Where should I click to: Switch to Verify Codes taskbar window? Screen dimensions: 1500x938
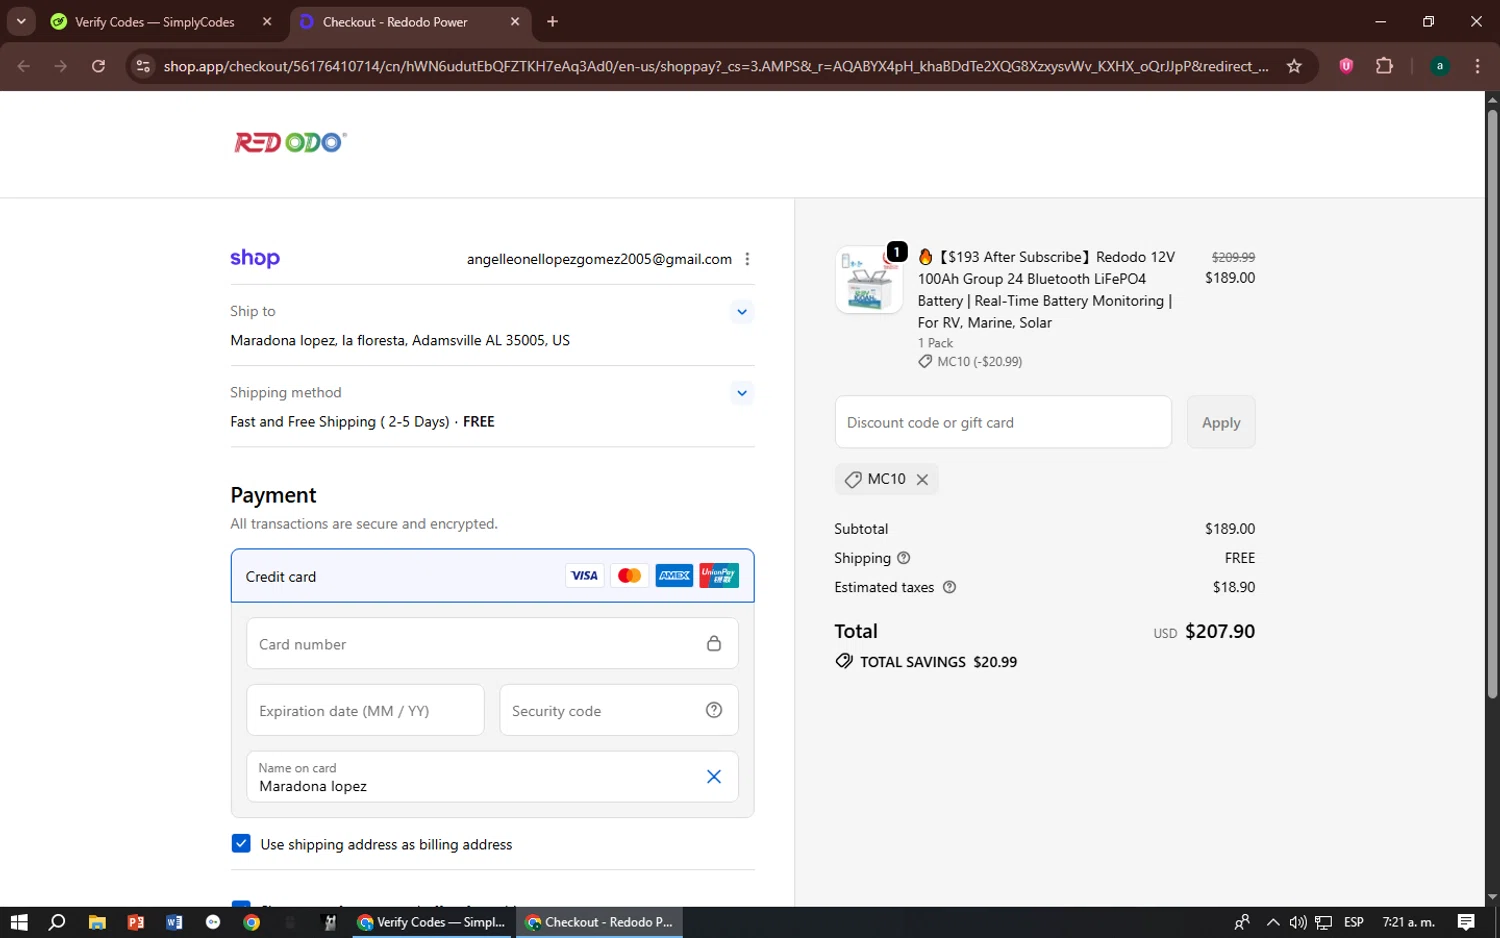(432, 922)
